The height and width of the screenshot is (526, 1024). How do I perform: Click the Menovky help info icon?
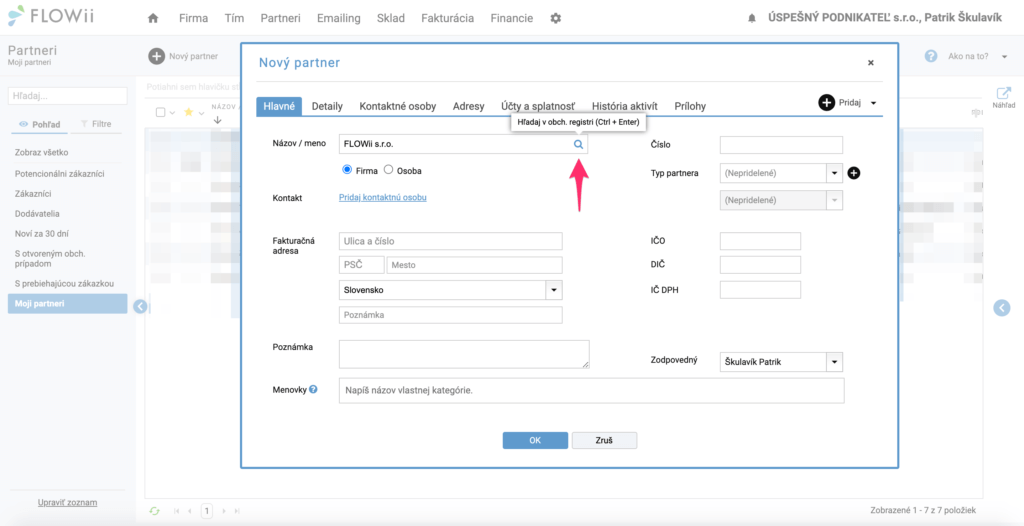pyautogui.click(x=313, y=389)
